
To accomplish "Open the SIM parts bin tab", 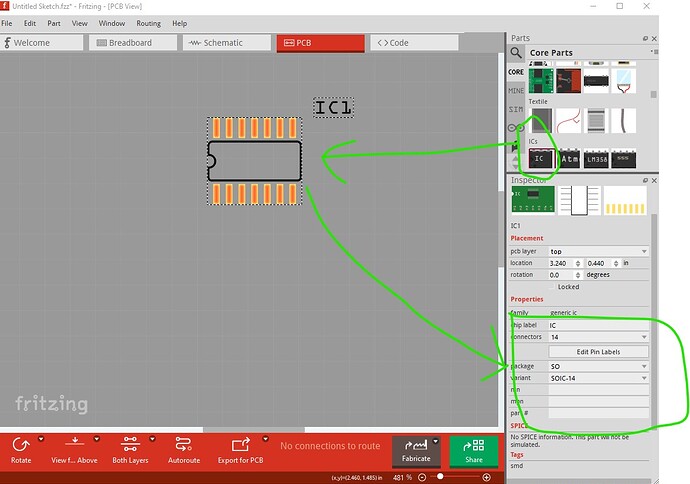I will pos(516,109).
